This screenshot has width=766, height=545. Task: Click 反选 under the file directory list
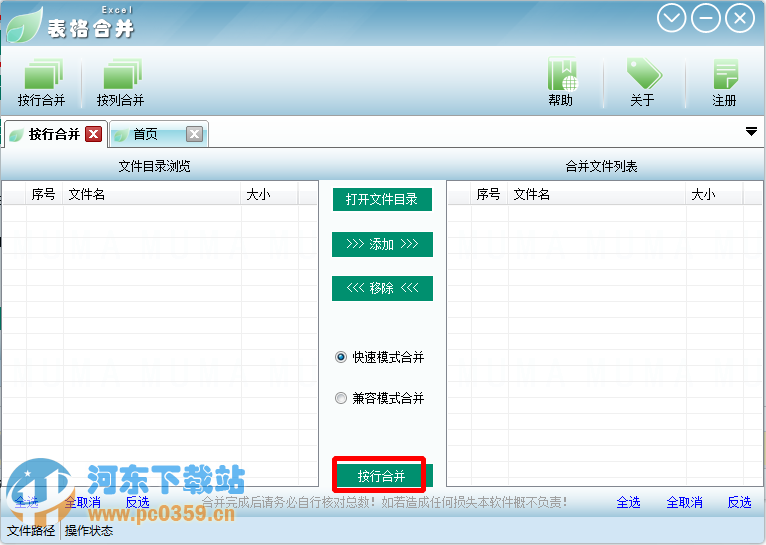(137, 503)
